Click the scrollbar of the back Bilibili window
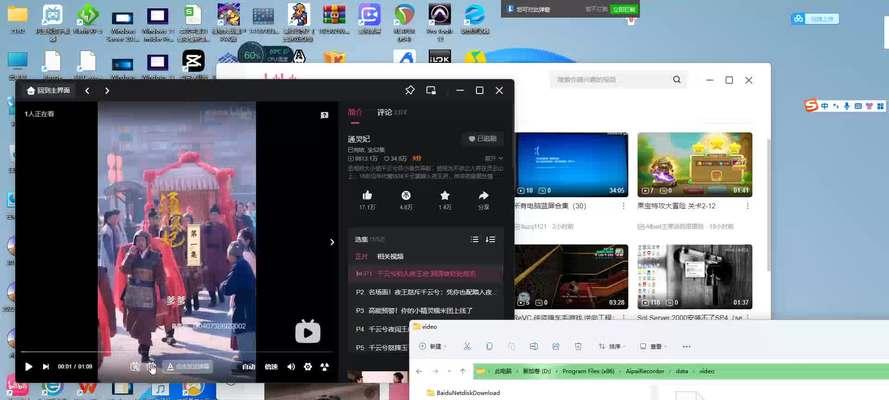 coord(769,204)
